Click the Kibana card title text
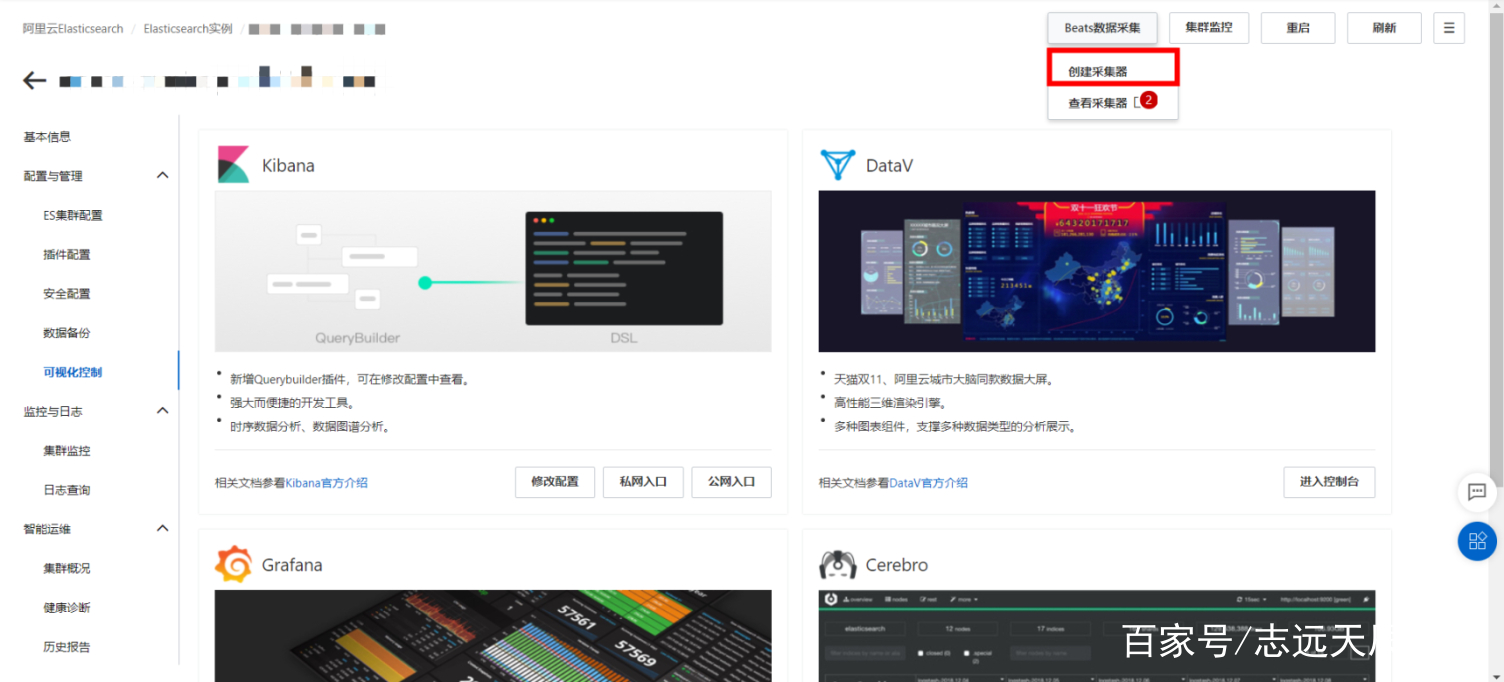Viewport: 1504px width, 682px height. (x=288, y=165)
